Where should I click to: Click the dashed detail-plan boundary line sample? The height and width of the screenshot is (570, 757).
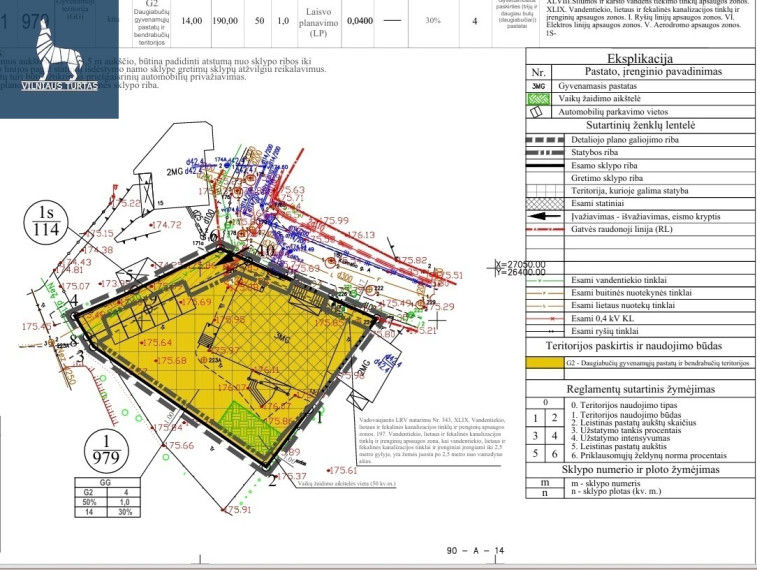click(x=545, y=139)
